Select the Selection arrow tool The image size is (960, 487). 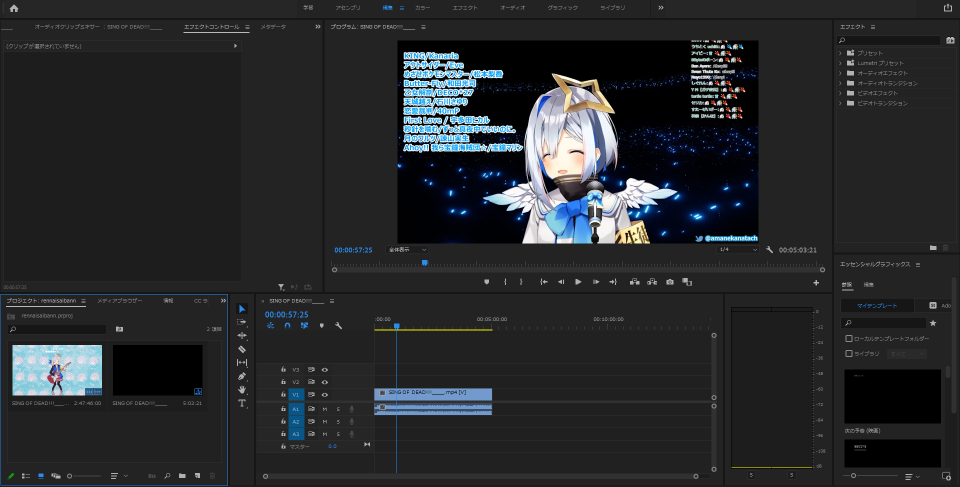(242, 309)
